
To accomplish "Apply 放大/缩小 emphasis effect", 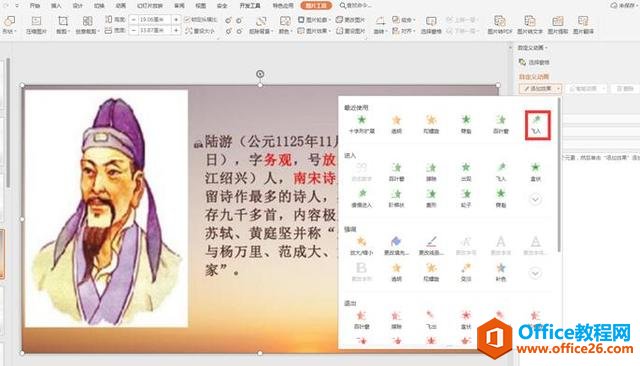I will coord(361,246).
